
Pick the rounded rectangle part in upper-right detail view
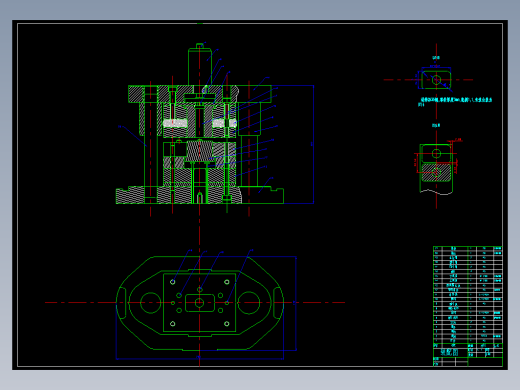tap(436, 80)
